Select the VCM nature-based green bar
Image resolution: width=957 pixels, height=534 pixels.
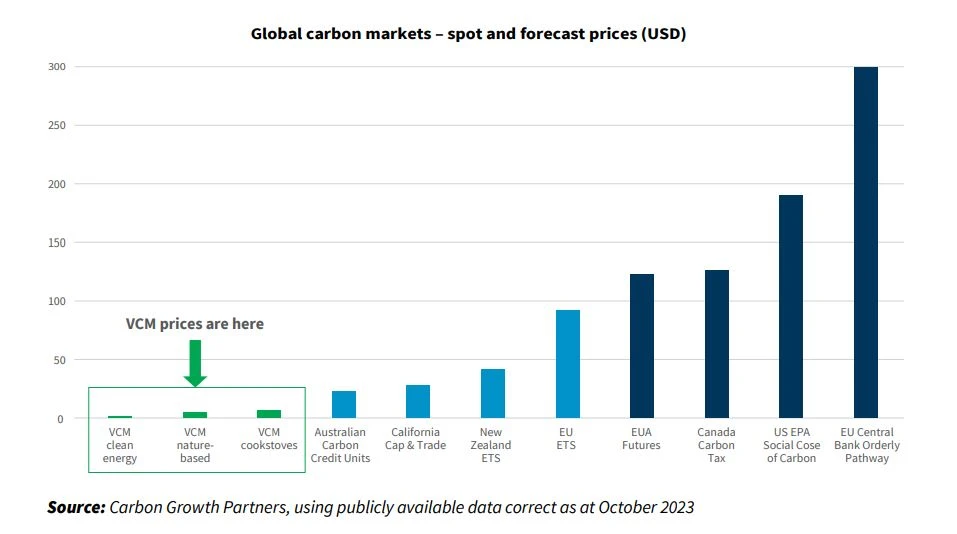pos(195,415)
